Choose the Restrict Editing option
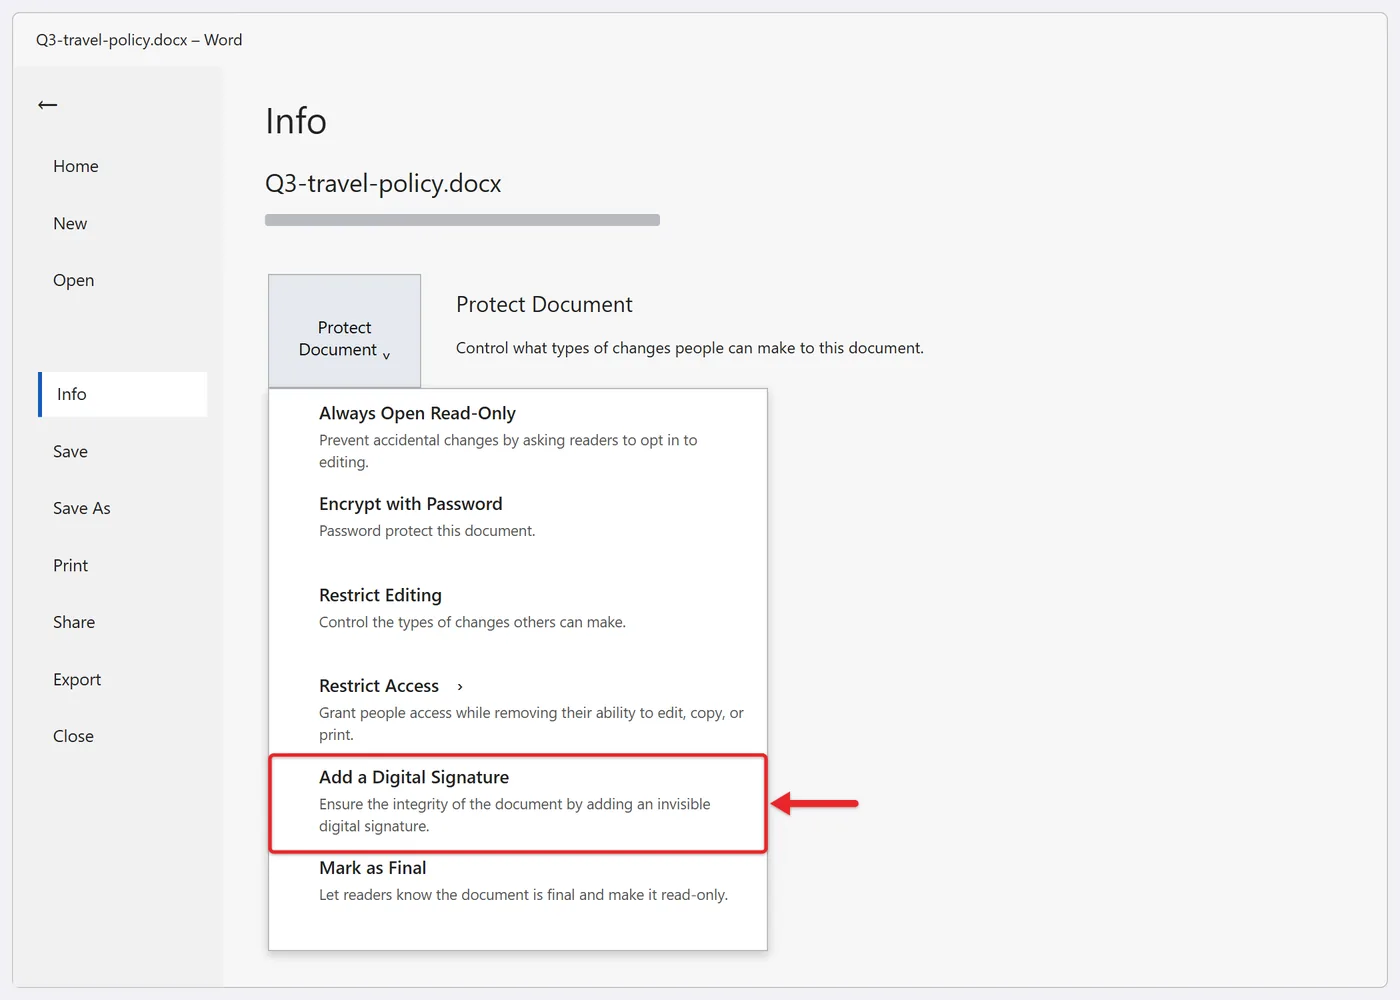This screenshot has height=1000, width=1400. [518, 607]
